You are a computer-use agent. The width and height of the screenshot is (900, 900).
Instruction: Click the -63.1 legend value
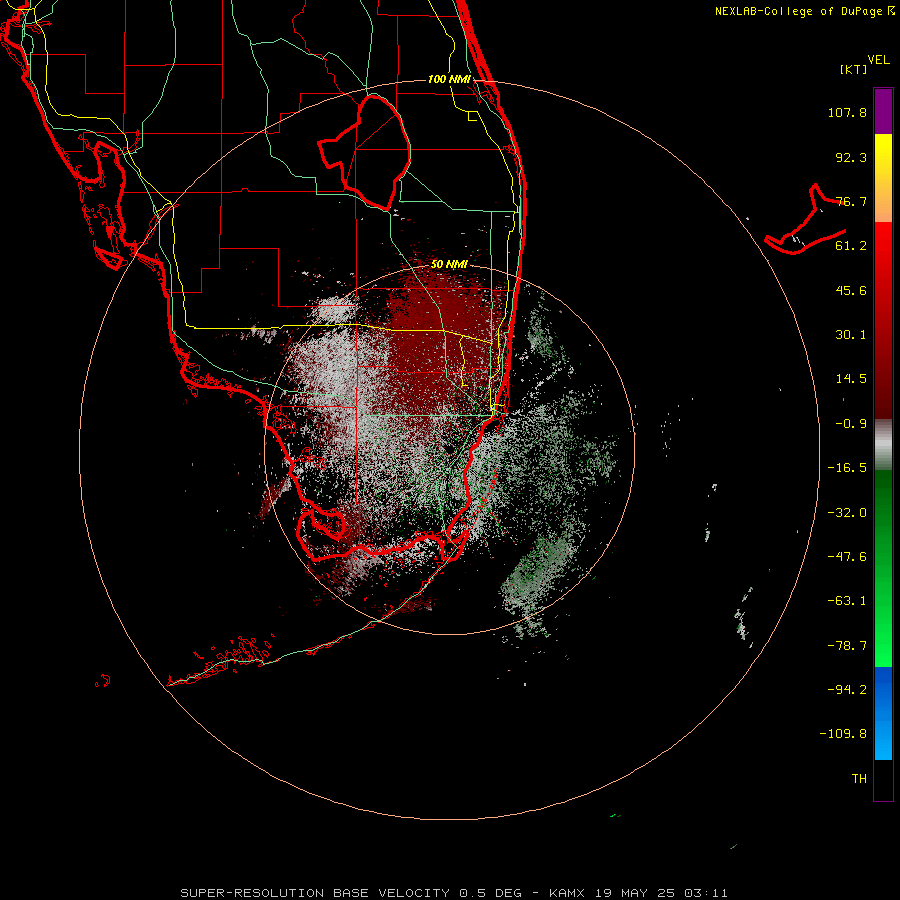(x=847, y=601)
